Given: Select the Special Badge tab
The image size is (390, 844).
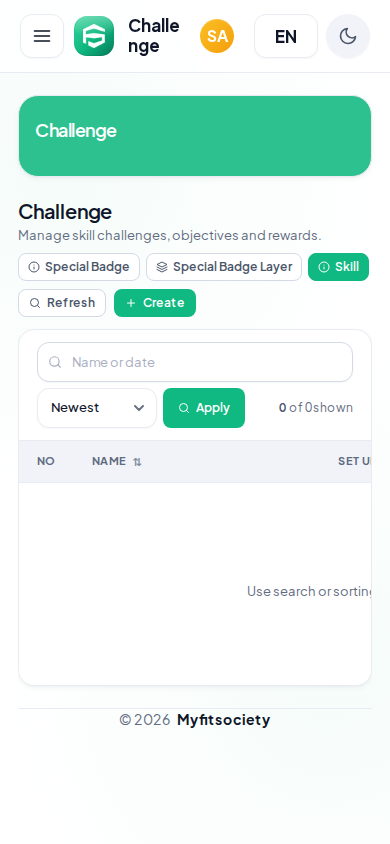Looking at the screenshot, I should [79, 267].
